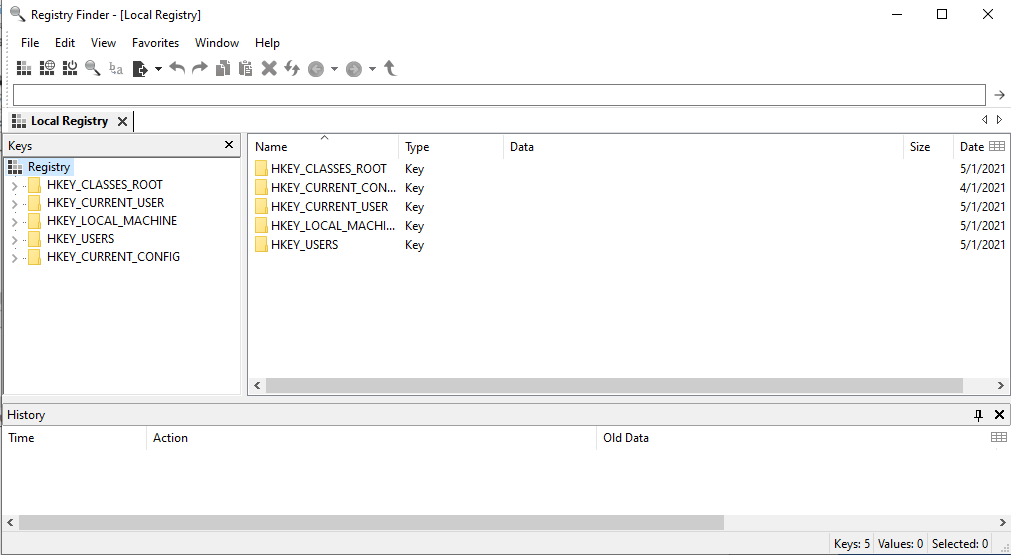Click the go arrow beside address bar

coord(999,95)
